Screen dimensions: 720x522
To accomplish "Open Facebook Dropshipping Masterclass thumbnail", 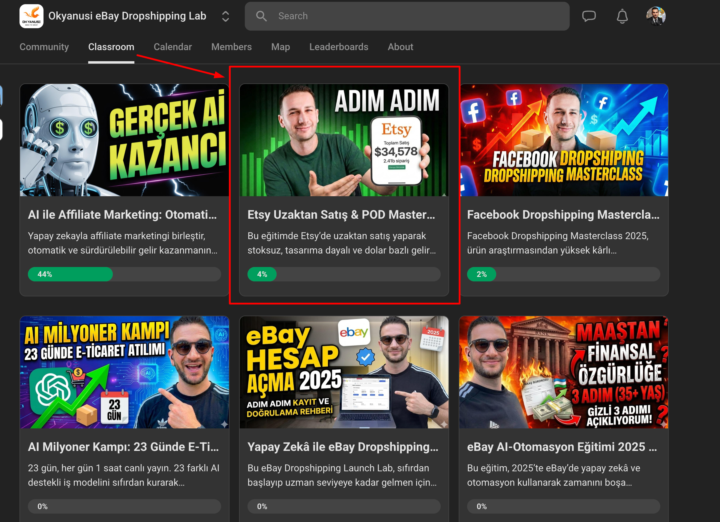I will coord(564,140).
